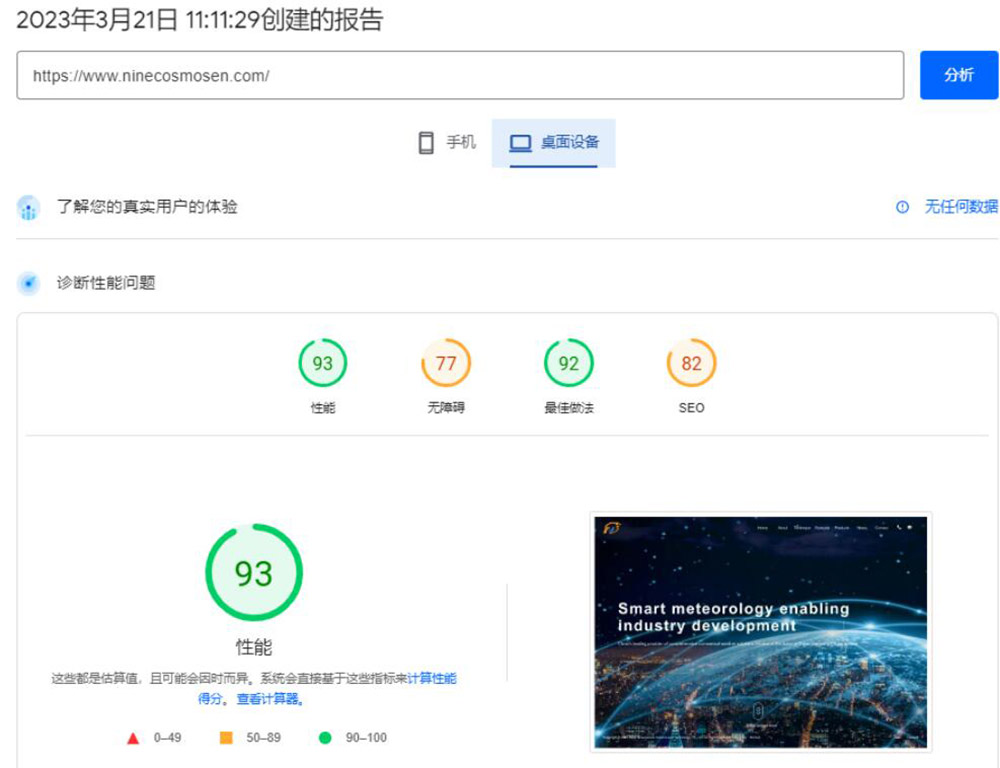Viewport: 1000px width, 768px height.
Task: Click the URL input field
Action: tap(460, 76)
